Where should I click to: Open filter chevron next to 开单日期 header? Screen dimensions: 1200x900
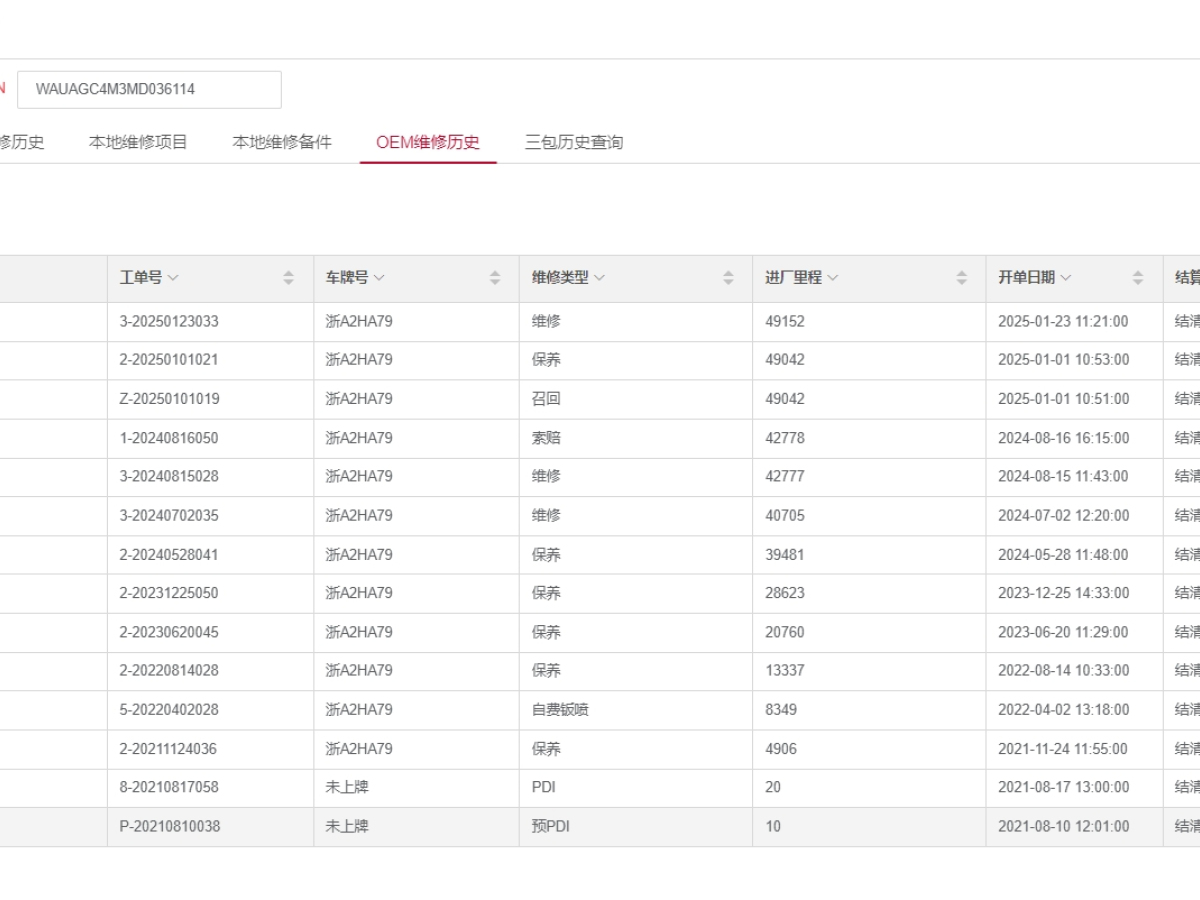(x=1065, y=278)
